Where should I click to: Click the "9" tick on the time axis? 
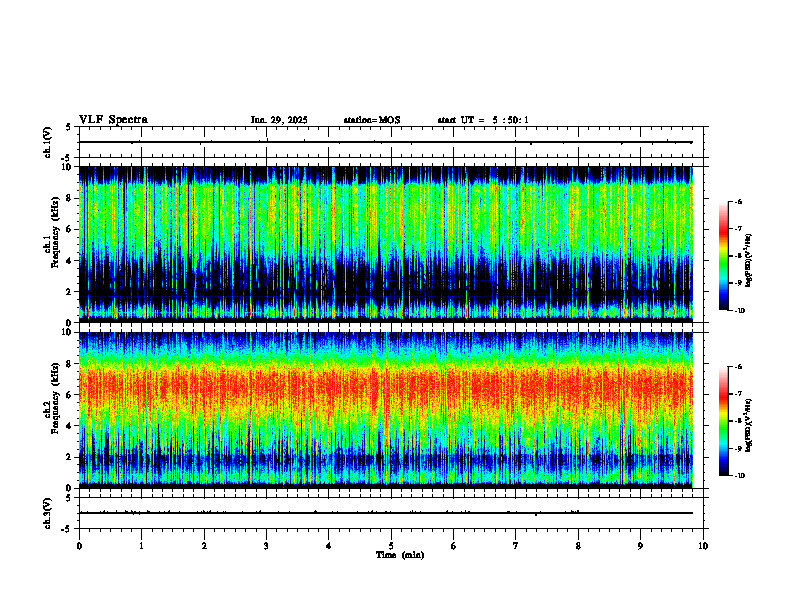pyautogui.click(x=640, y=546)
